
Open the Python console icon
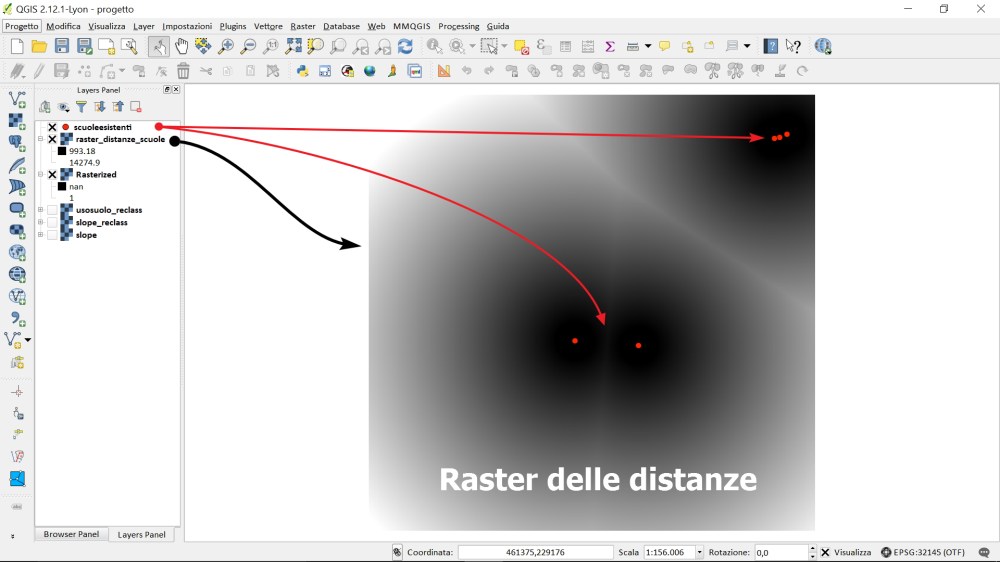[302, 71]
